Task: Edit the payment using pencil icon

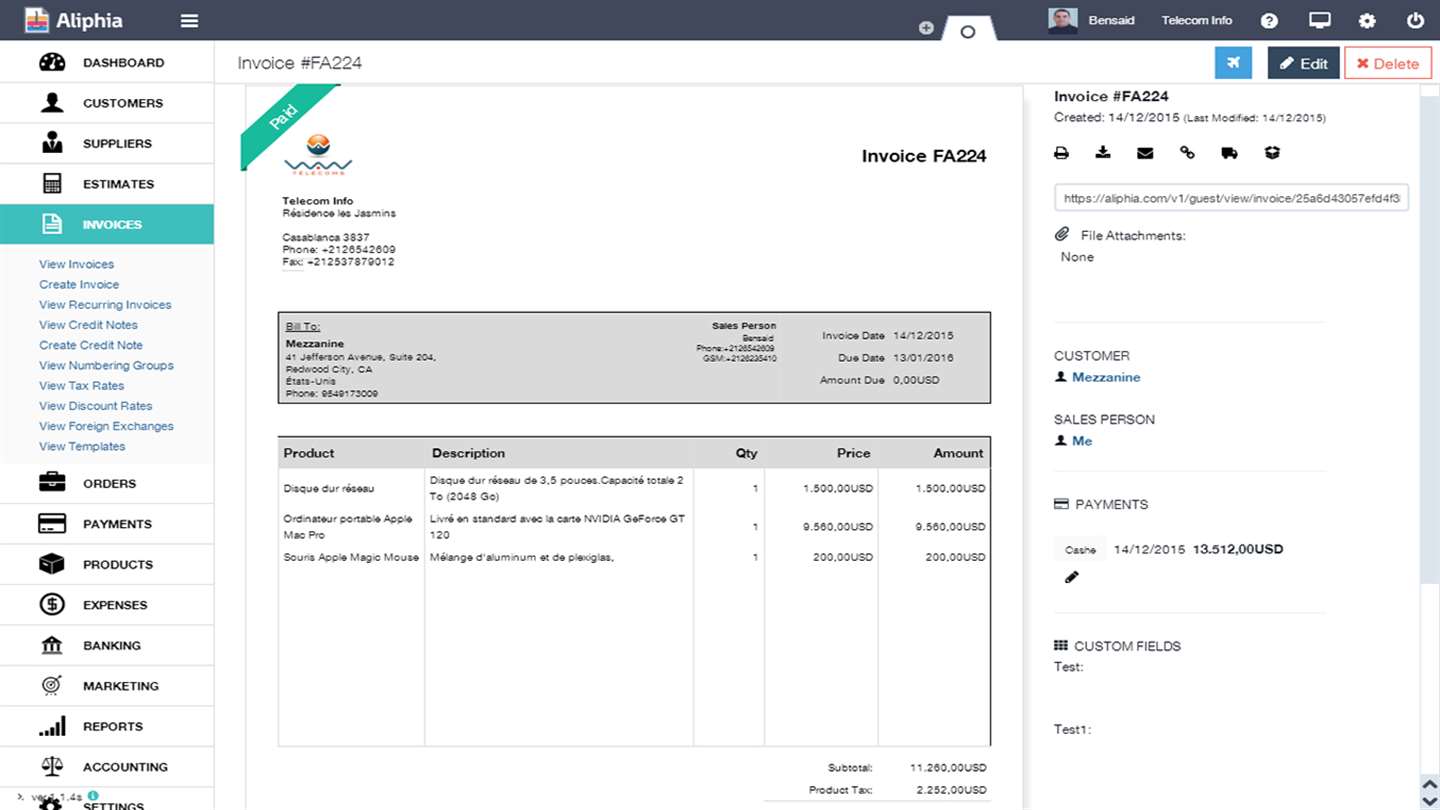Action: 1072,577
